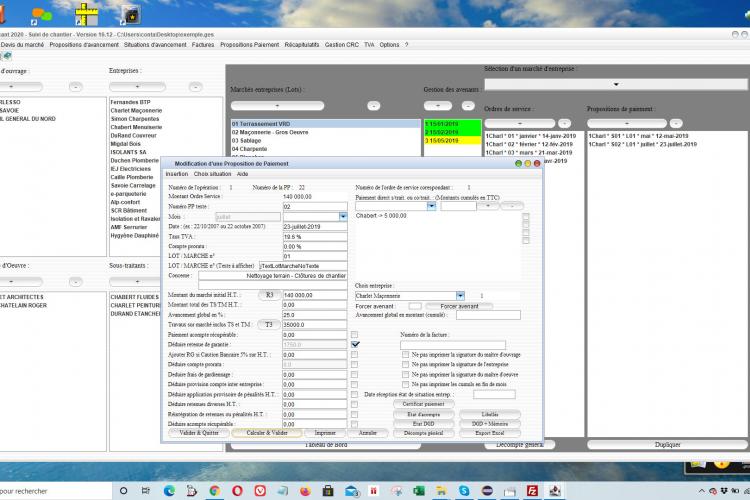This screenshot has width=750, height=500.
Task: Remove a marché entreprise lot with minus
Action: tap(374, 106)
